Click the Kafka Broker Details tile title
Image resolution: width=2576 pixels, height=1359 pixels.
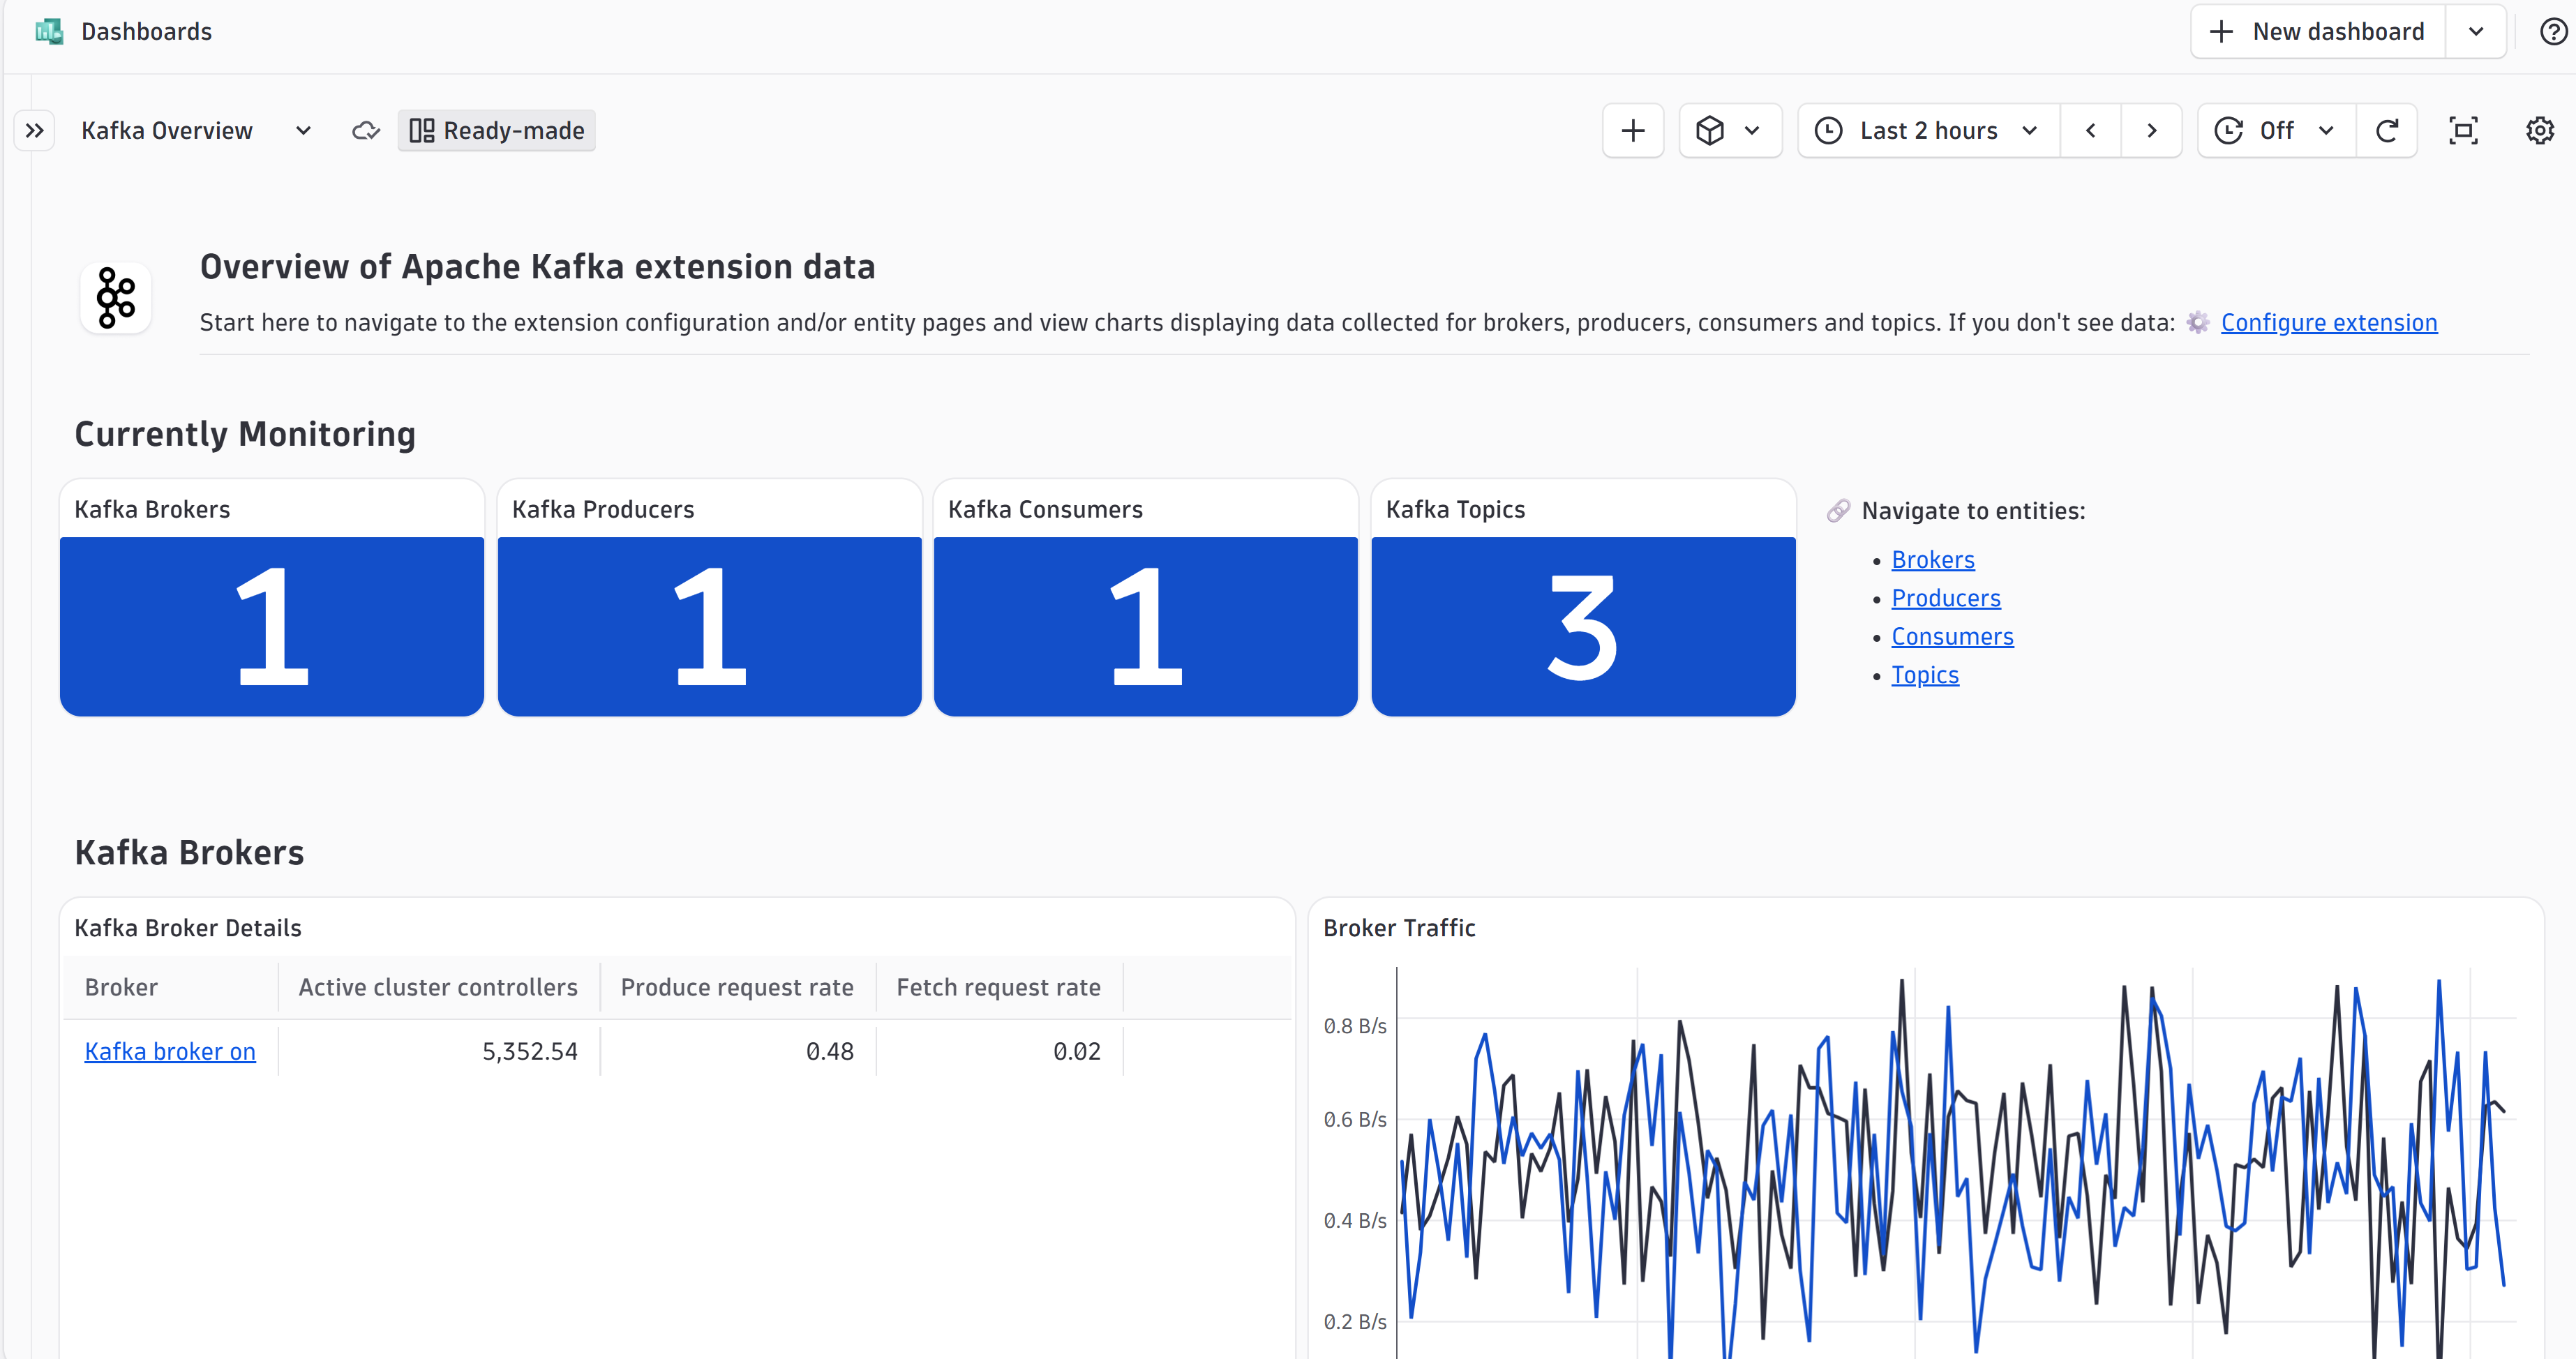[188, 928]
